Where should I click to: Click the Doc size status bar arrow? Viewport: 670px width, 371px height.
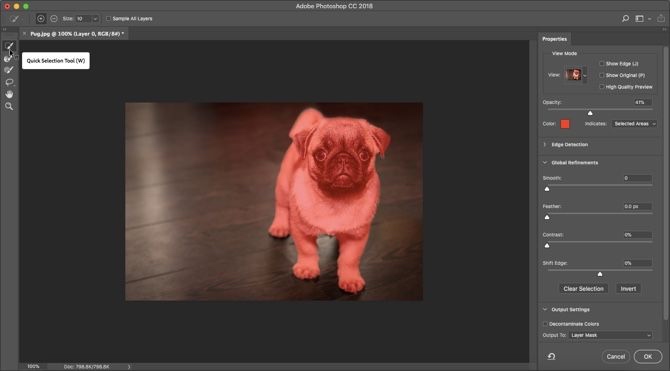coord(129,367)
